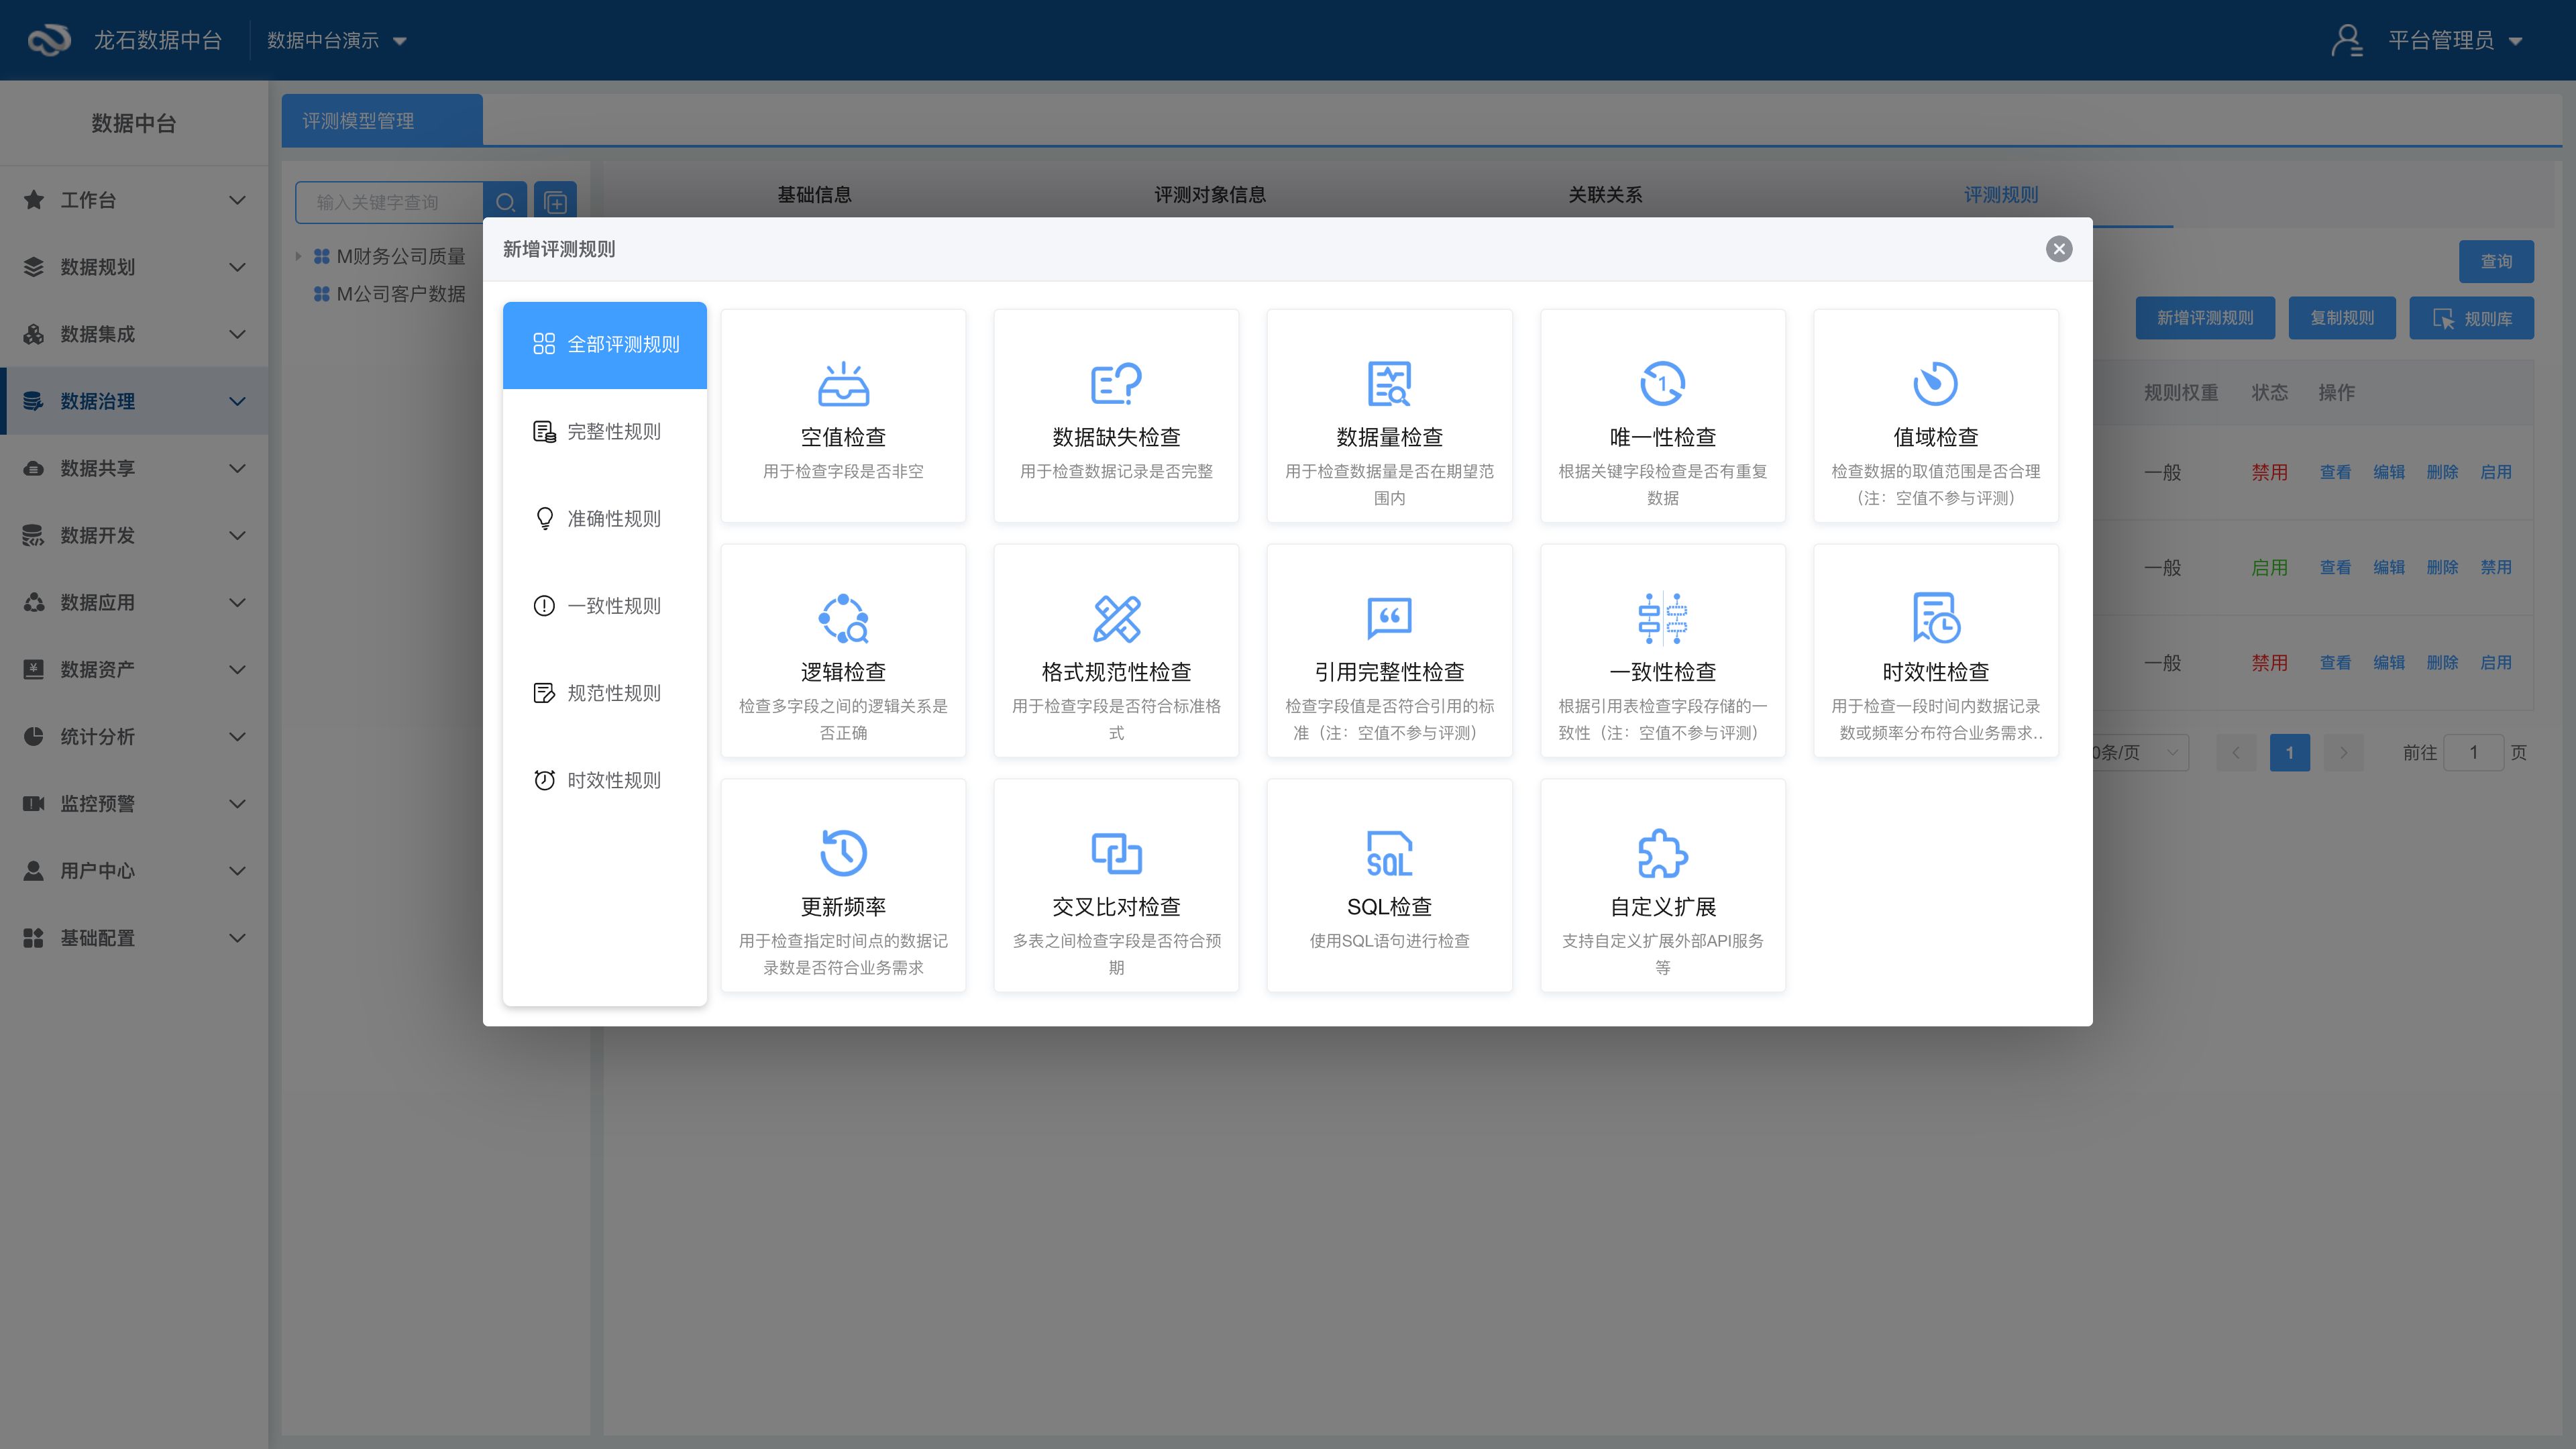Screen dimensions: 2576x1449
Task: Choose the 交叉比对检查 overlapping squares icon
Action: click(1116, 854)
